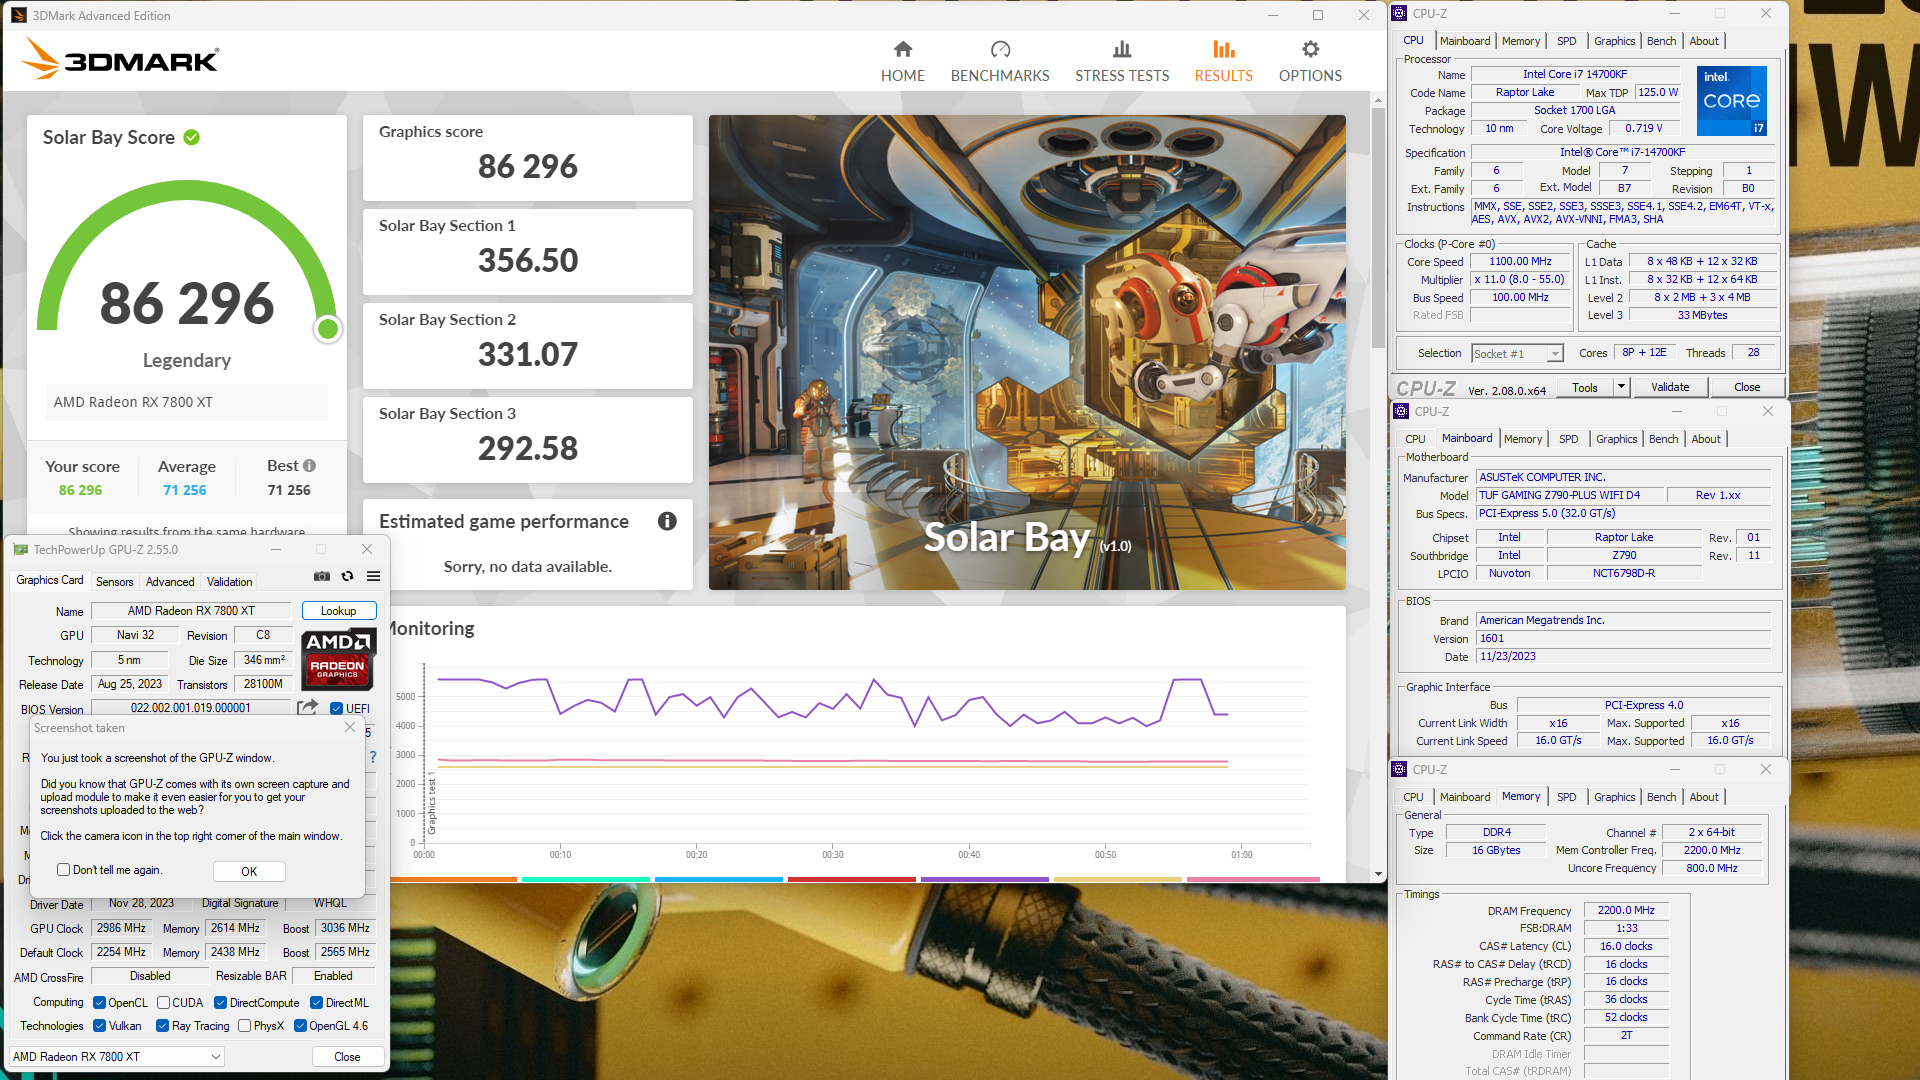Show estimated game performance info
The width and height of the screenshot is (1920, 1080).
[667, 521]
